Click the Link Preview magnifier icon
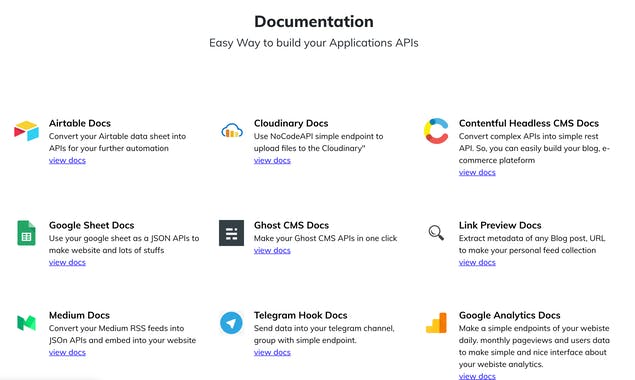The image size is (635, 380). pos(436,233)
